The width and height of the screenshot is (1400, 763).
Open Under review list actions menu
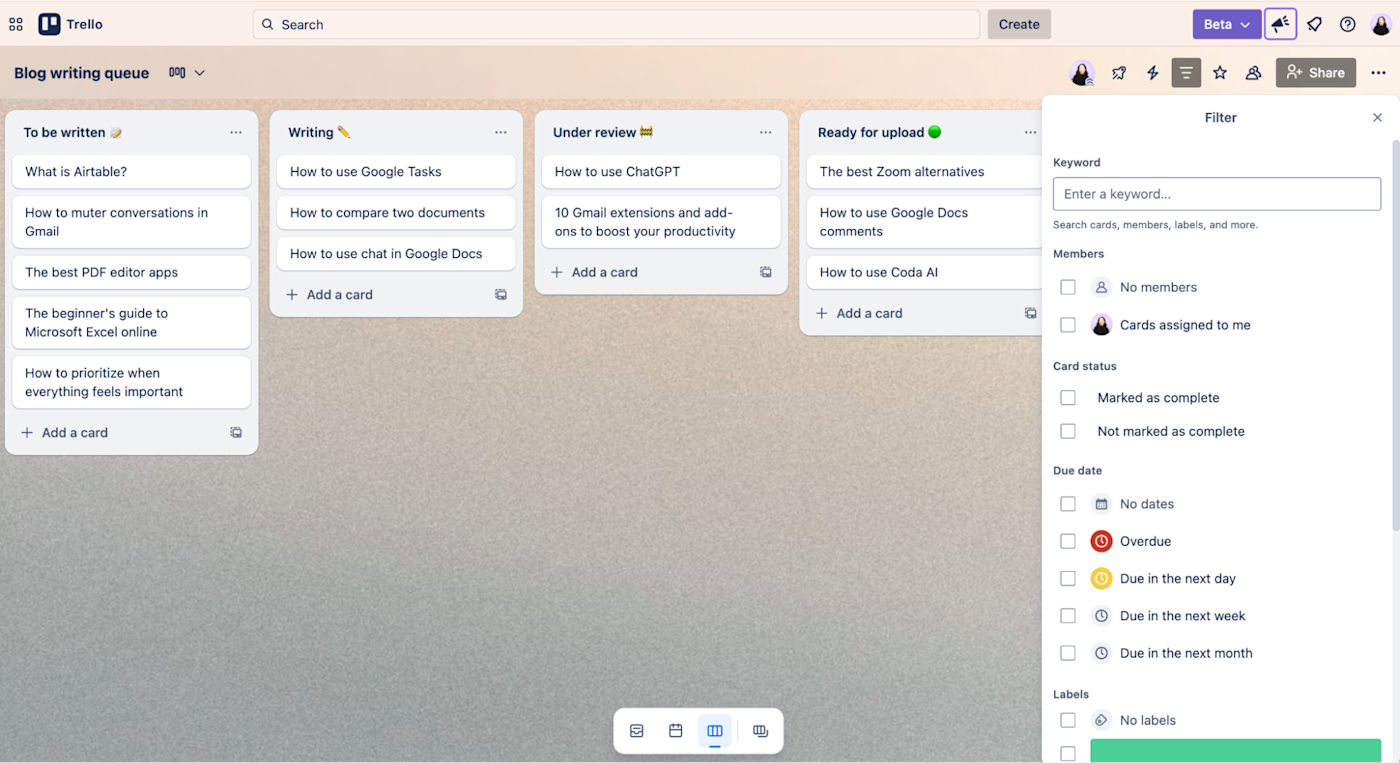pos(766,132)
